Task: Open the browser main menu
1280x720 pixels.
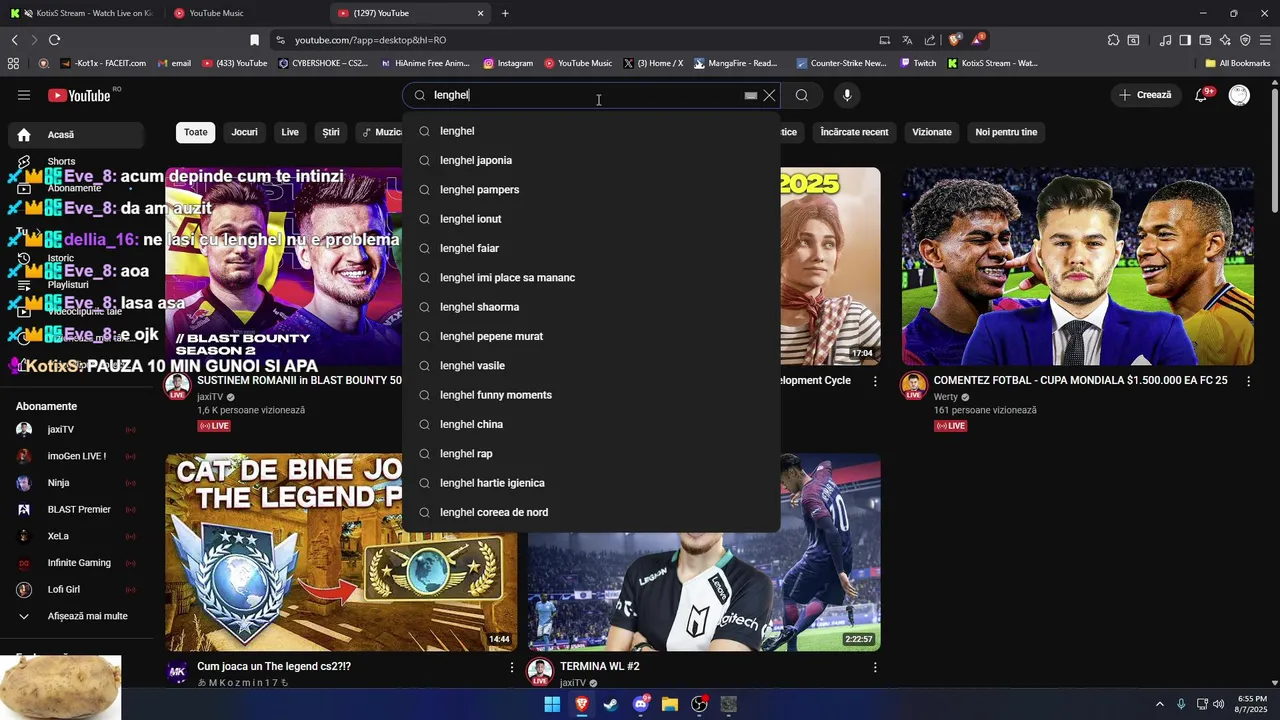Action: point(1266,40)
